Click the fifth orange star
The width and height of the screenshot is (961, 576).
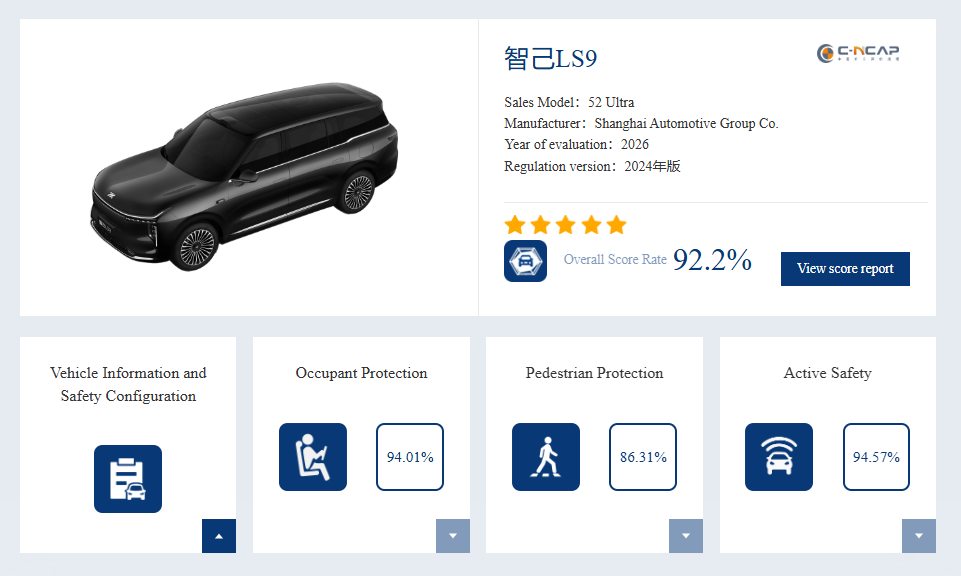point(617,225)
